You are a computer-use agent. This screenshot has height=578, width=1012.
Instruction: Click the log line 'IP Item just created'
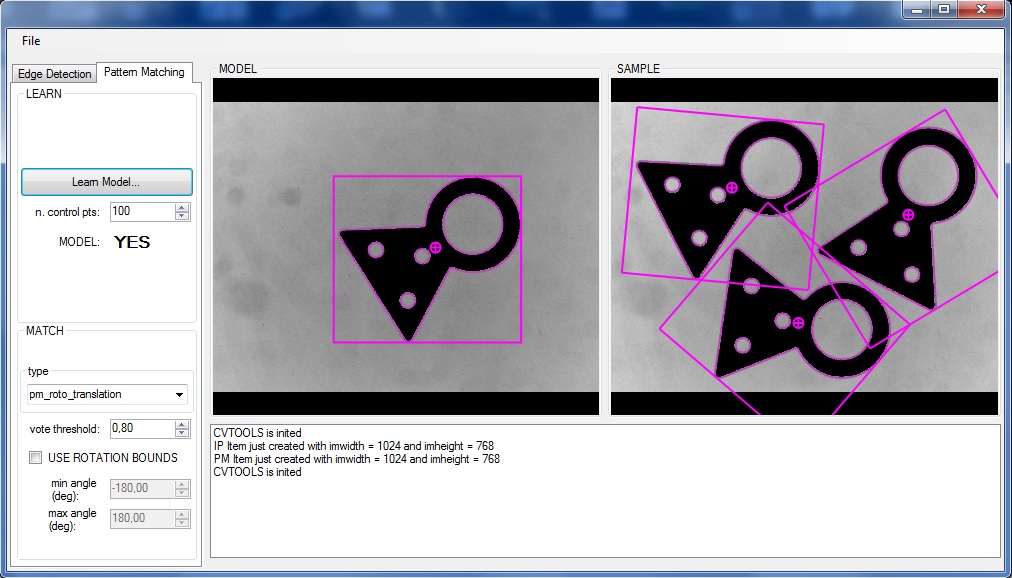click(x=354, y=446)
